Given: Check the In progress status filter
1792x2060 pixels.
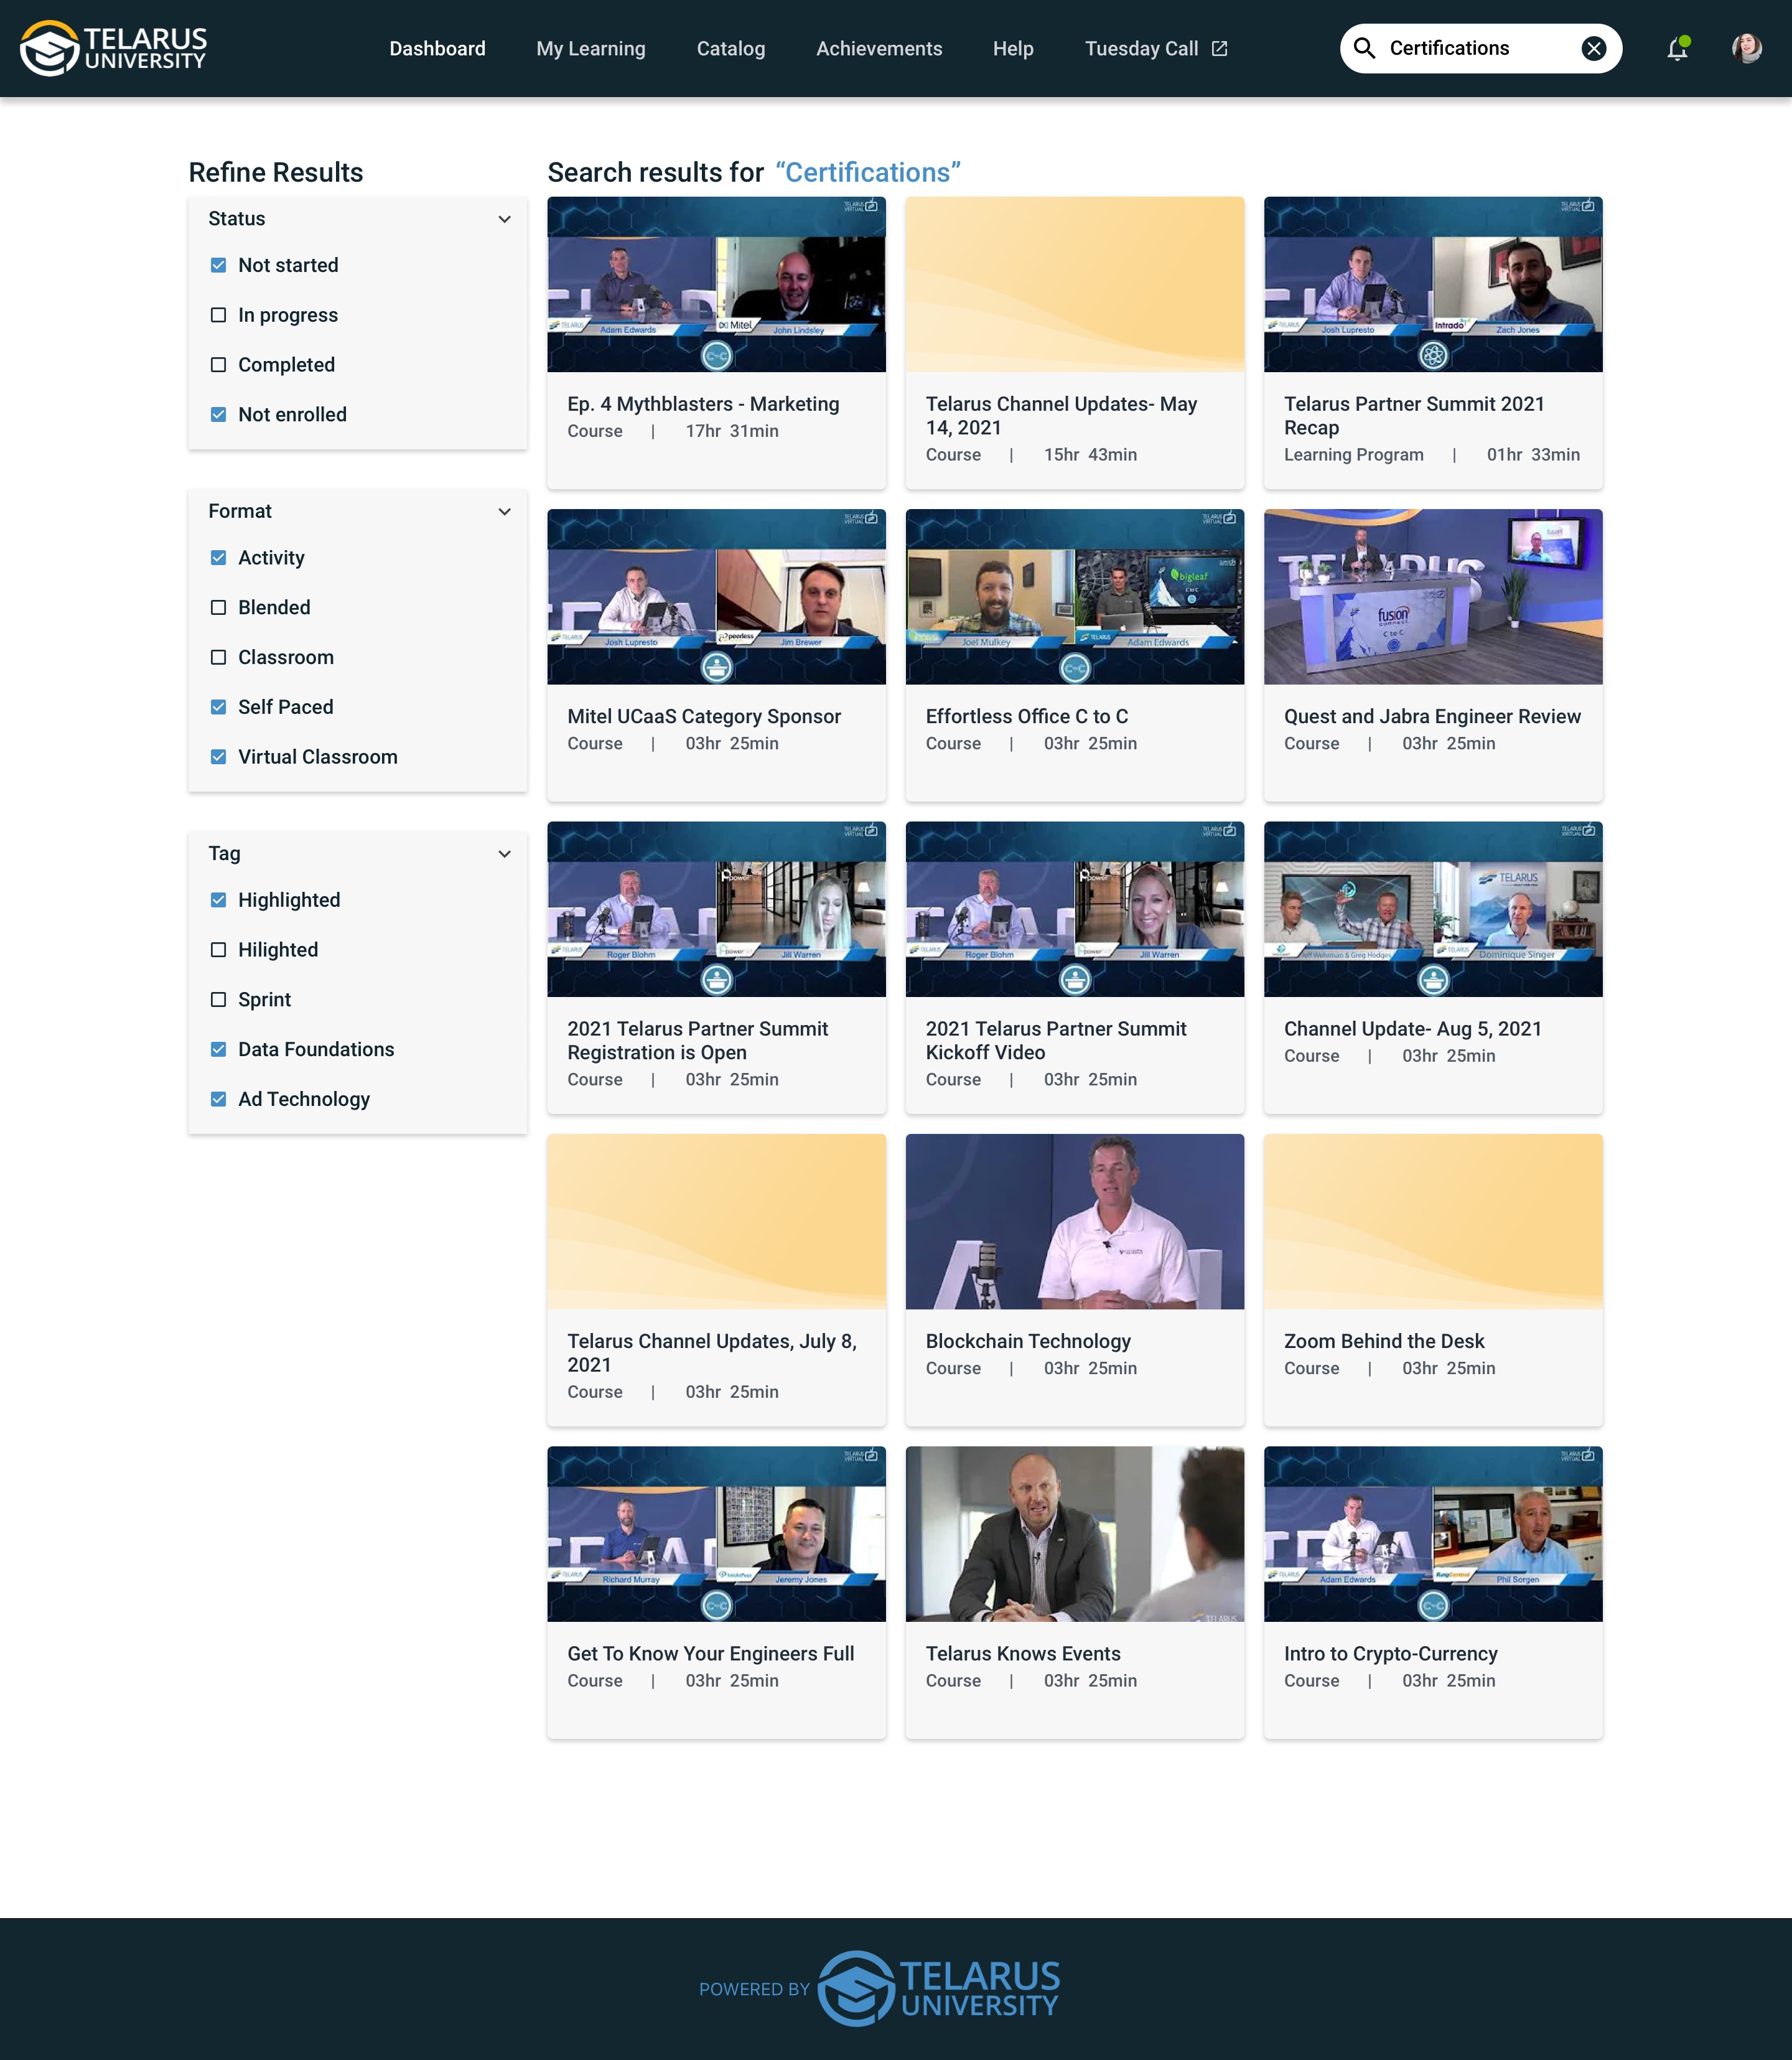Looking at the screenshot, I should click(x=218, y=315).
